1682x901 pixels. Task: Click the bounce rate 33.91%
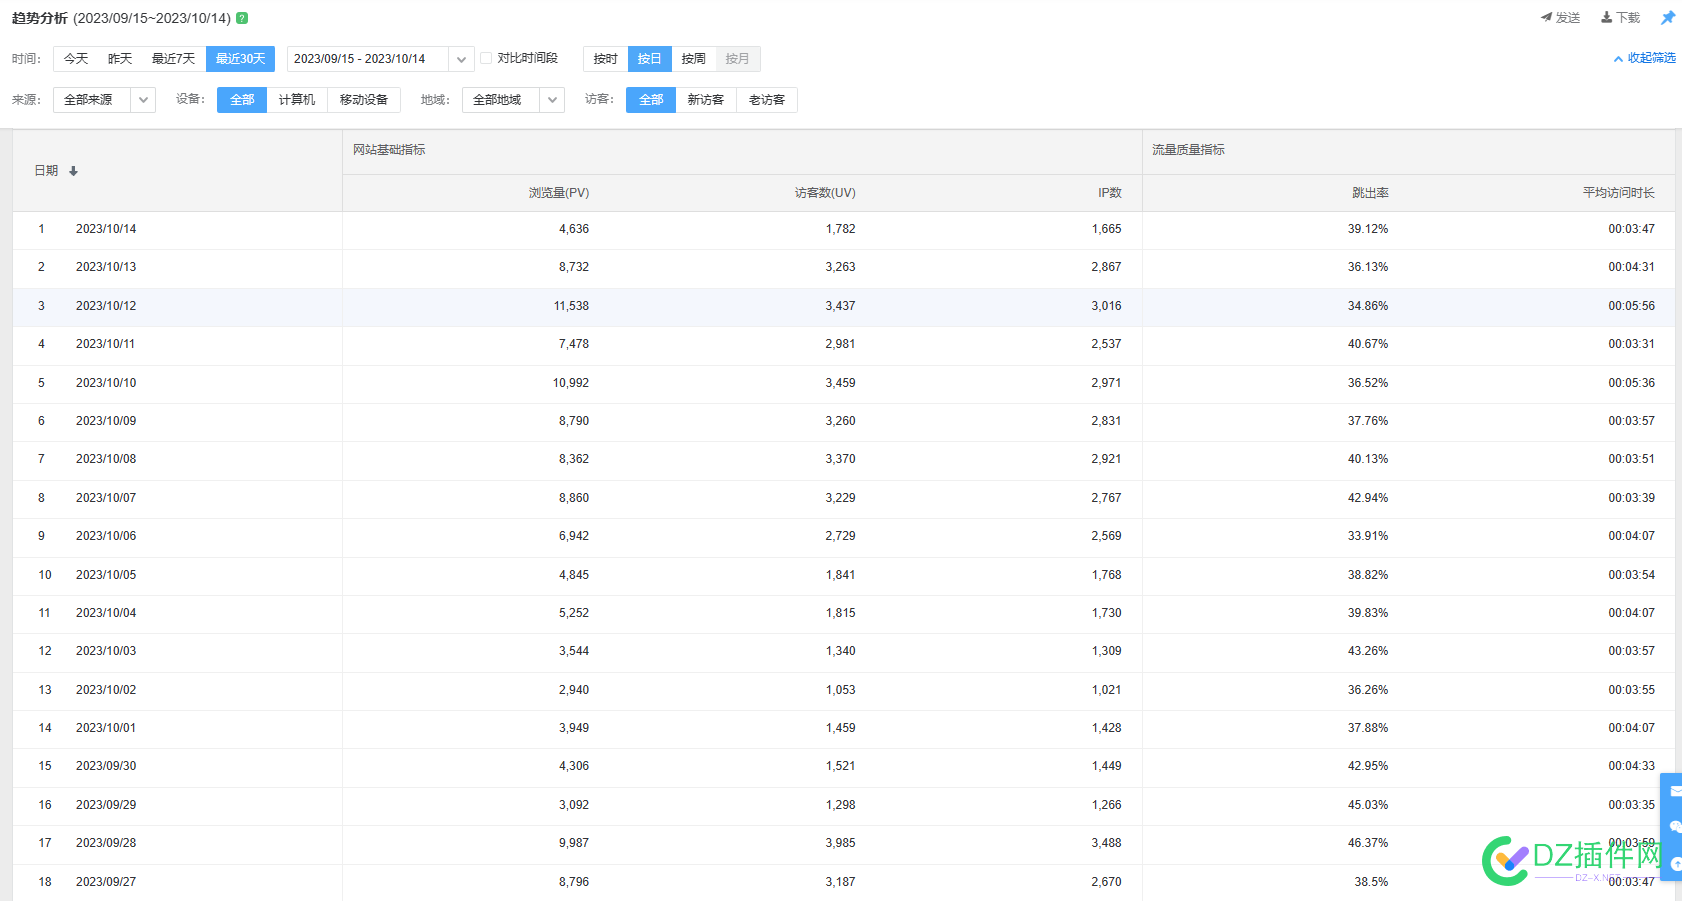pyautogui.click(x=1368, y=536)
